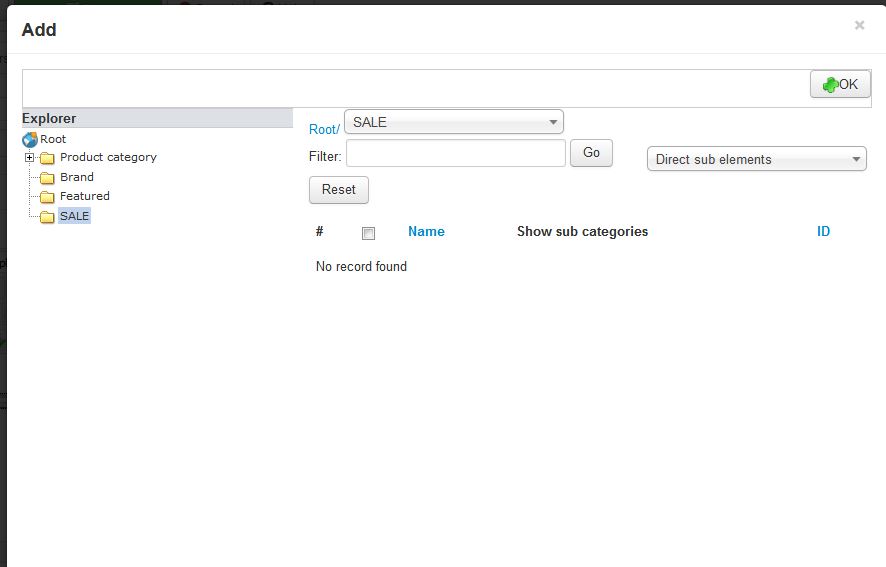The height and width of the screenshot is (567, 886).
Task: Open the Root/ breadcrumb link
Action: coord(324,129)
